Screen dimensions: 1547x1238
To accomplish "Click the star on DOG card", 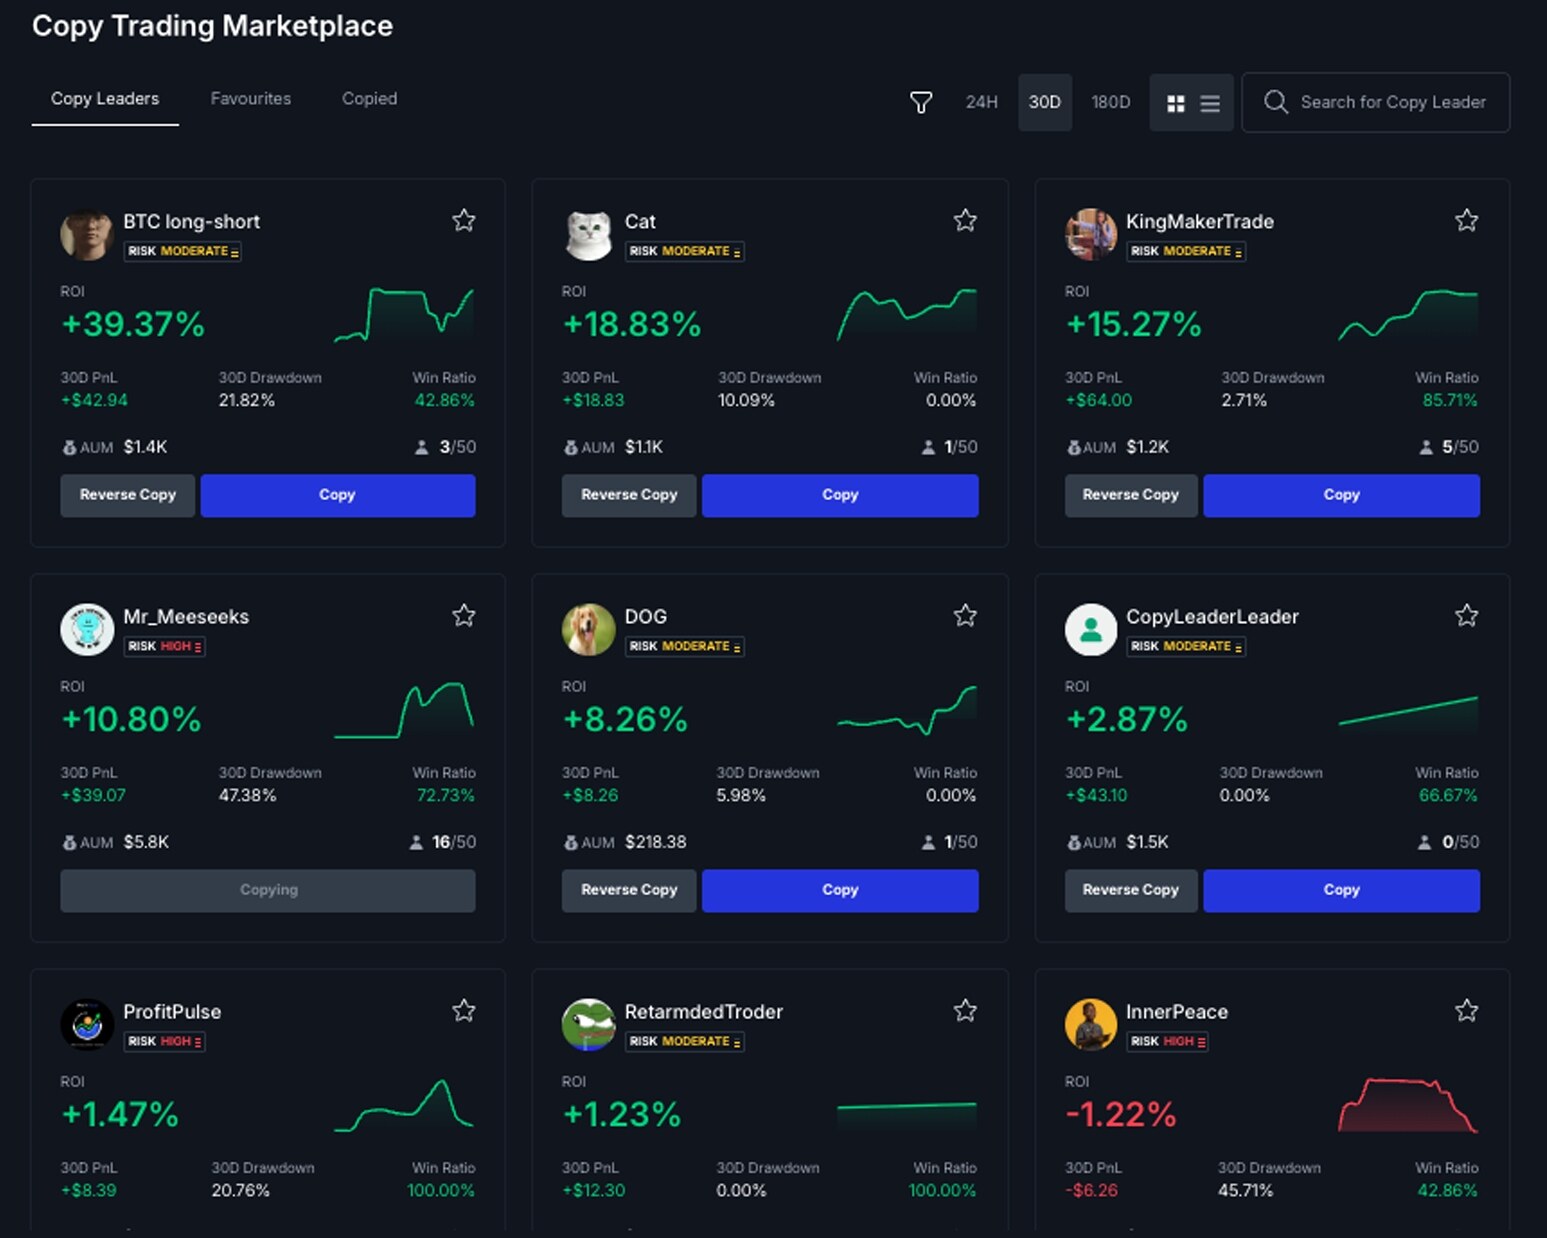I will 964,615.
